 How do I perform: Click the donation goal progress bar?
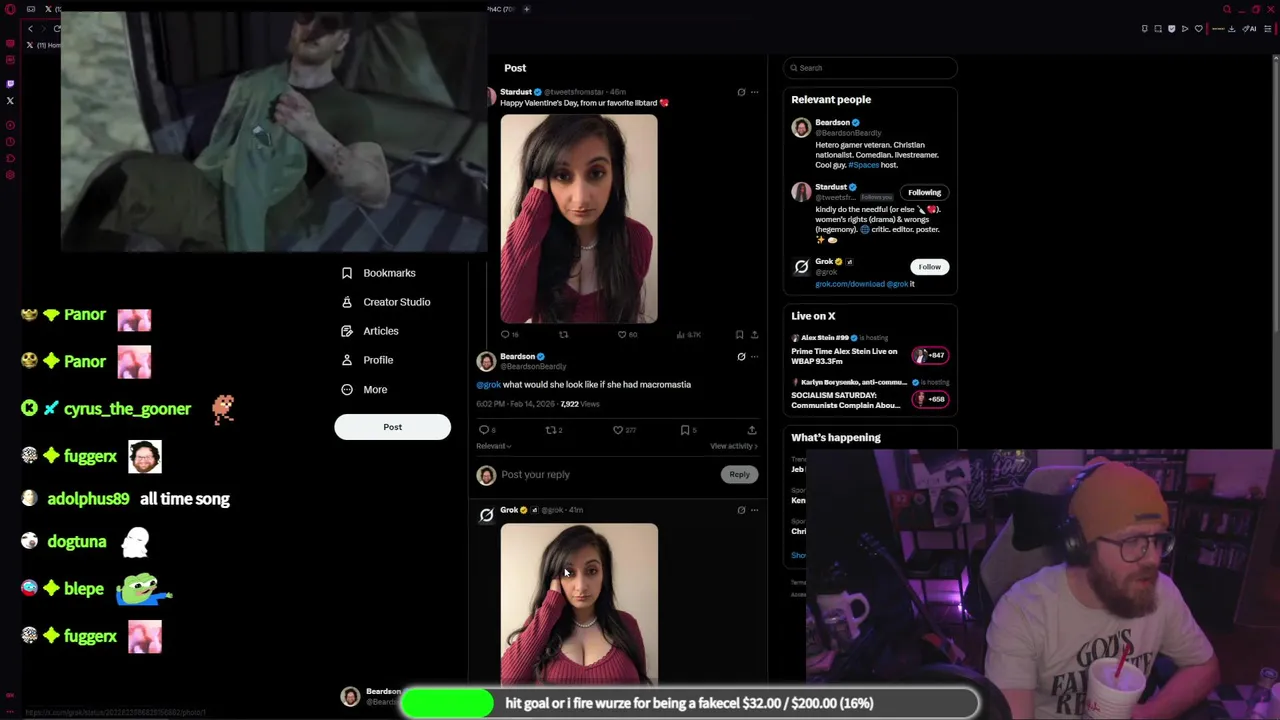tap(690, 703)
